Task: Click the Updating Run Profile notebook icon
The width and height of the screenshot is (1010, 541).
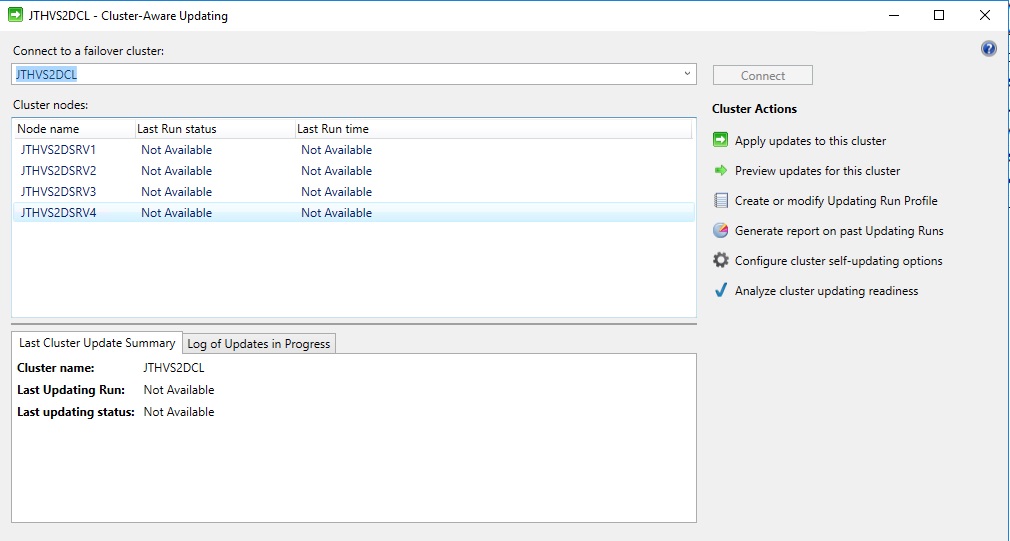Action: pyautogui.click(x=721, y=200)
